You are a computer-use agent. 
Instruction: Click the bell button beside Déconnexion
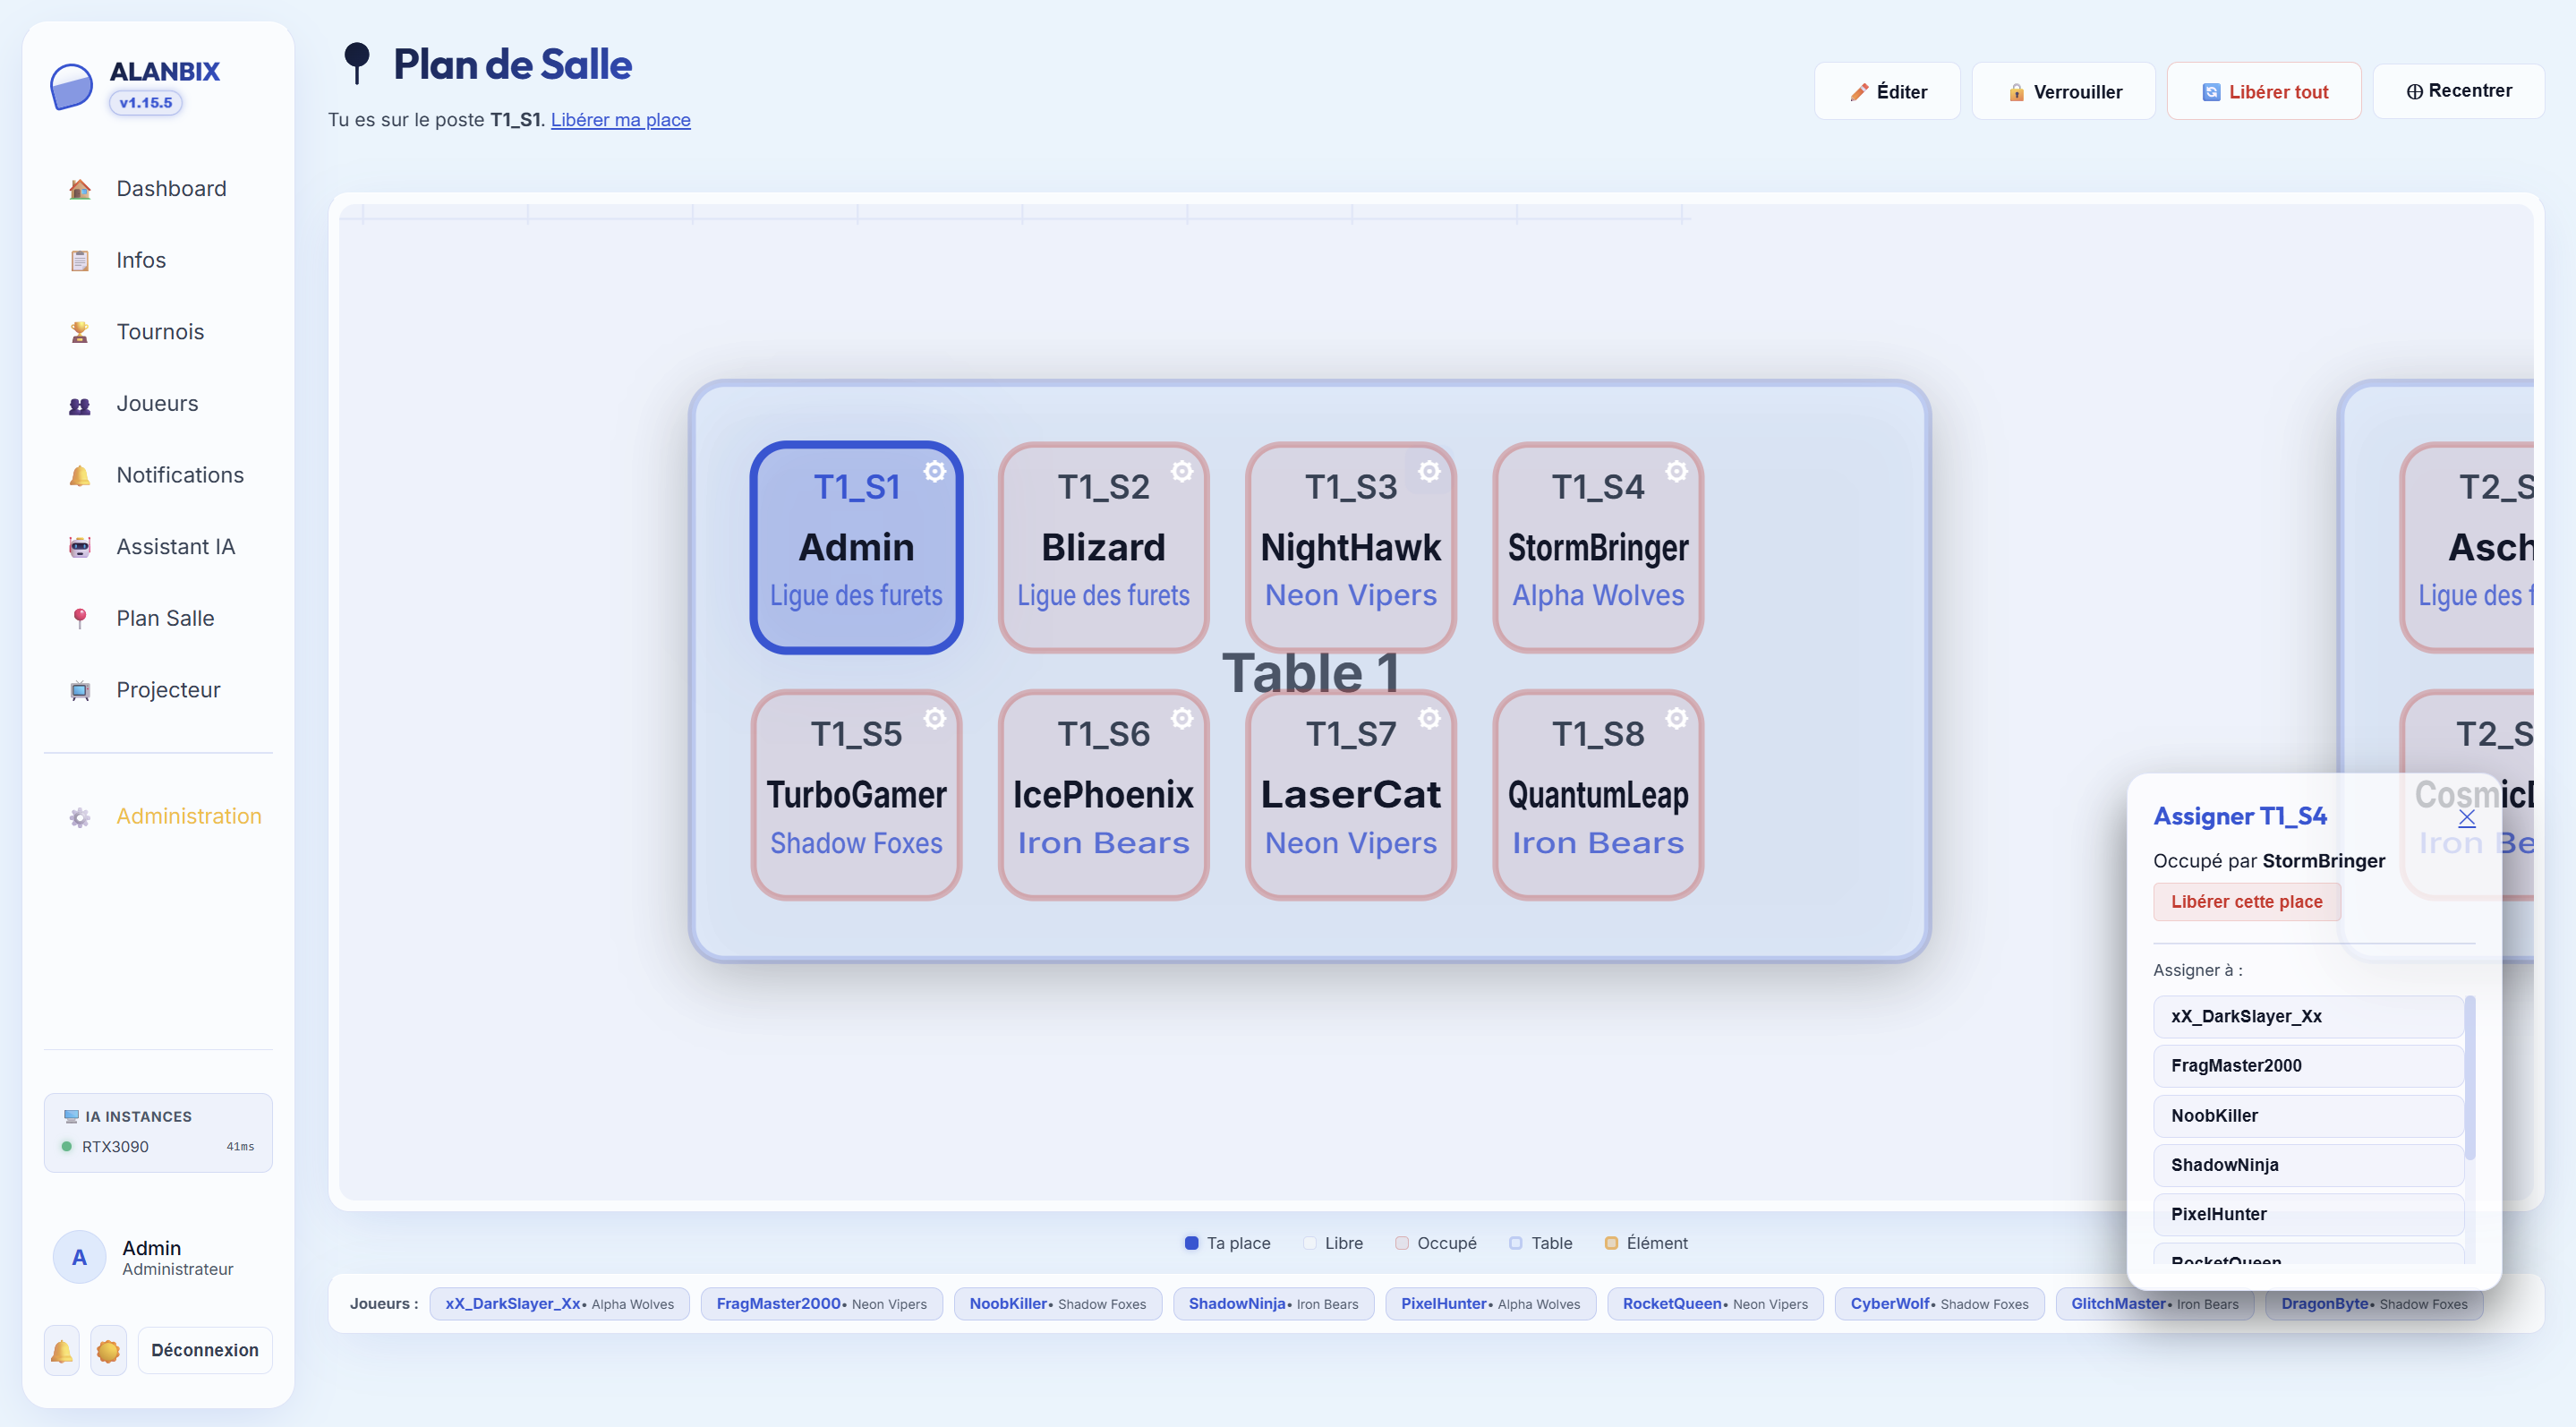point(62,1350)
